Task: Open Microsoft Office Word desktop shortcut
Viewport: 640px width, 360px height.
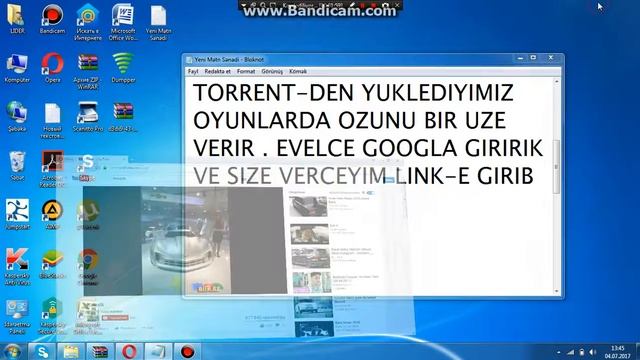Action: tap(123, 22)
